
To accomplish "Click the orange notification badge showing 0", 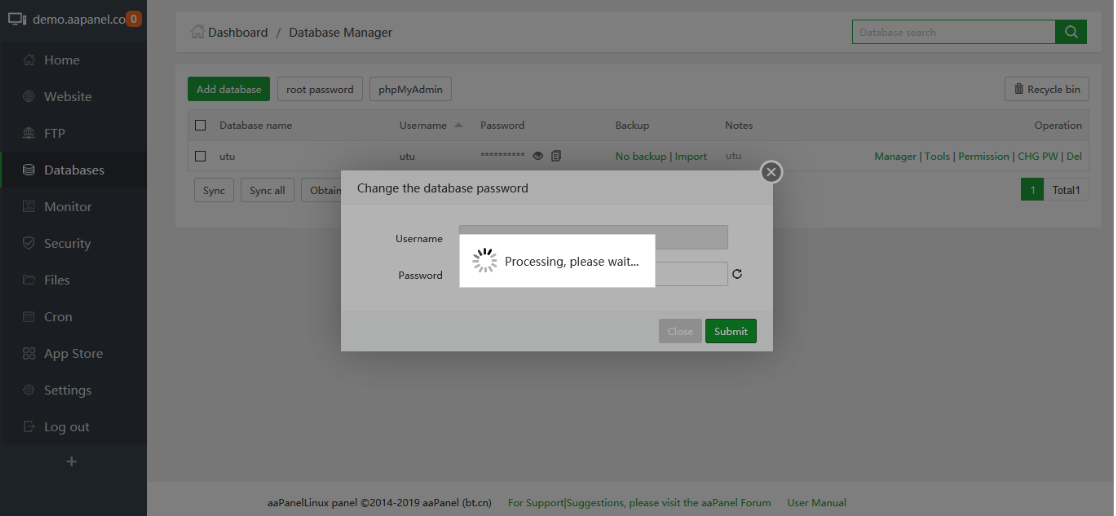I will (133, 19).
